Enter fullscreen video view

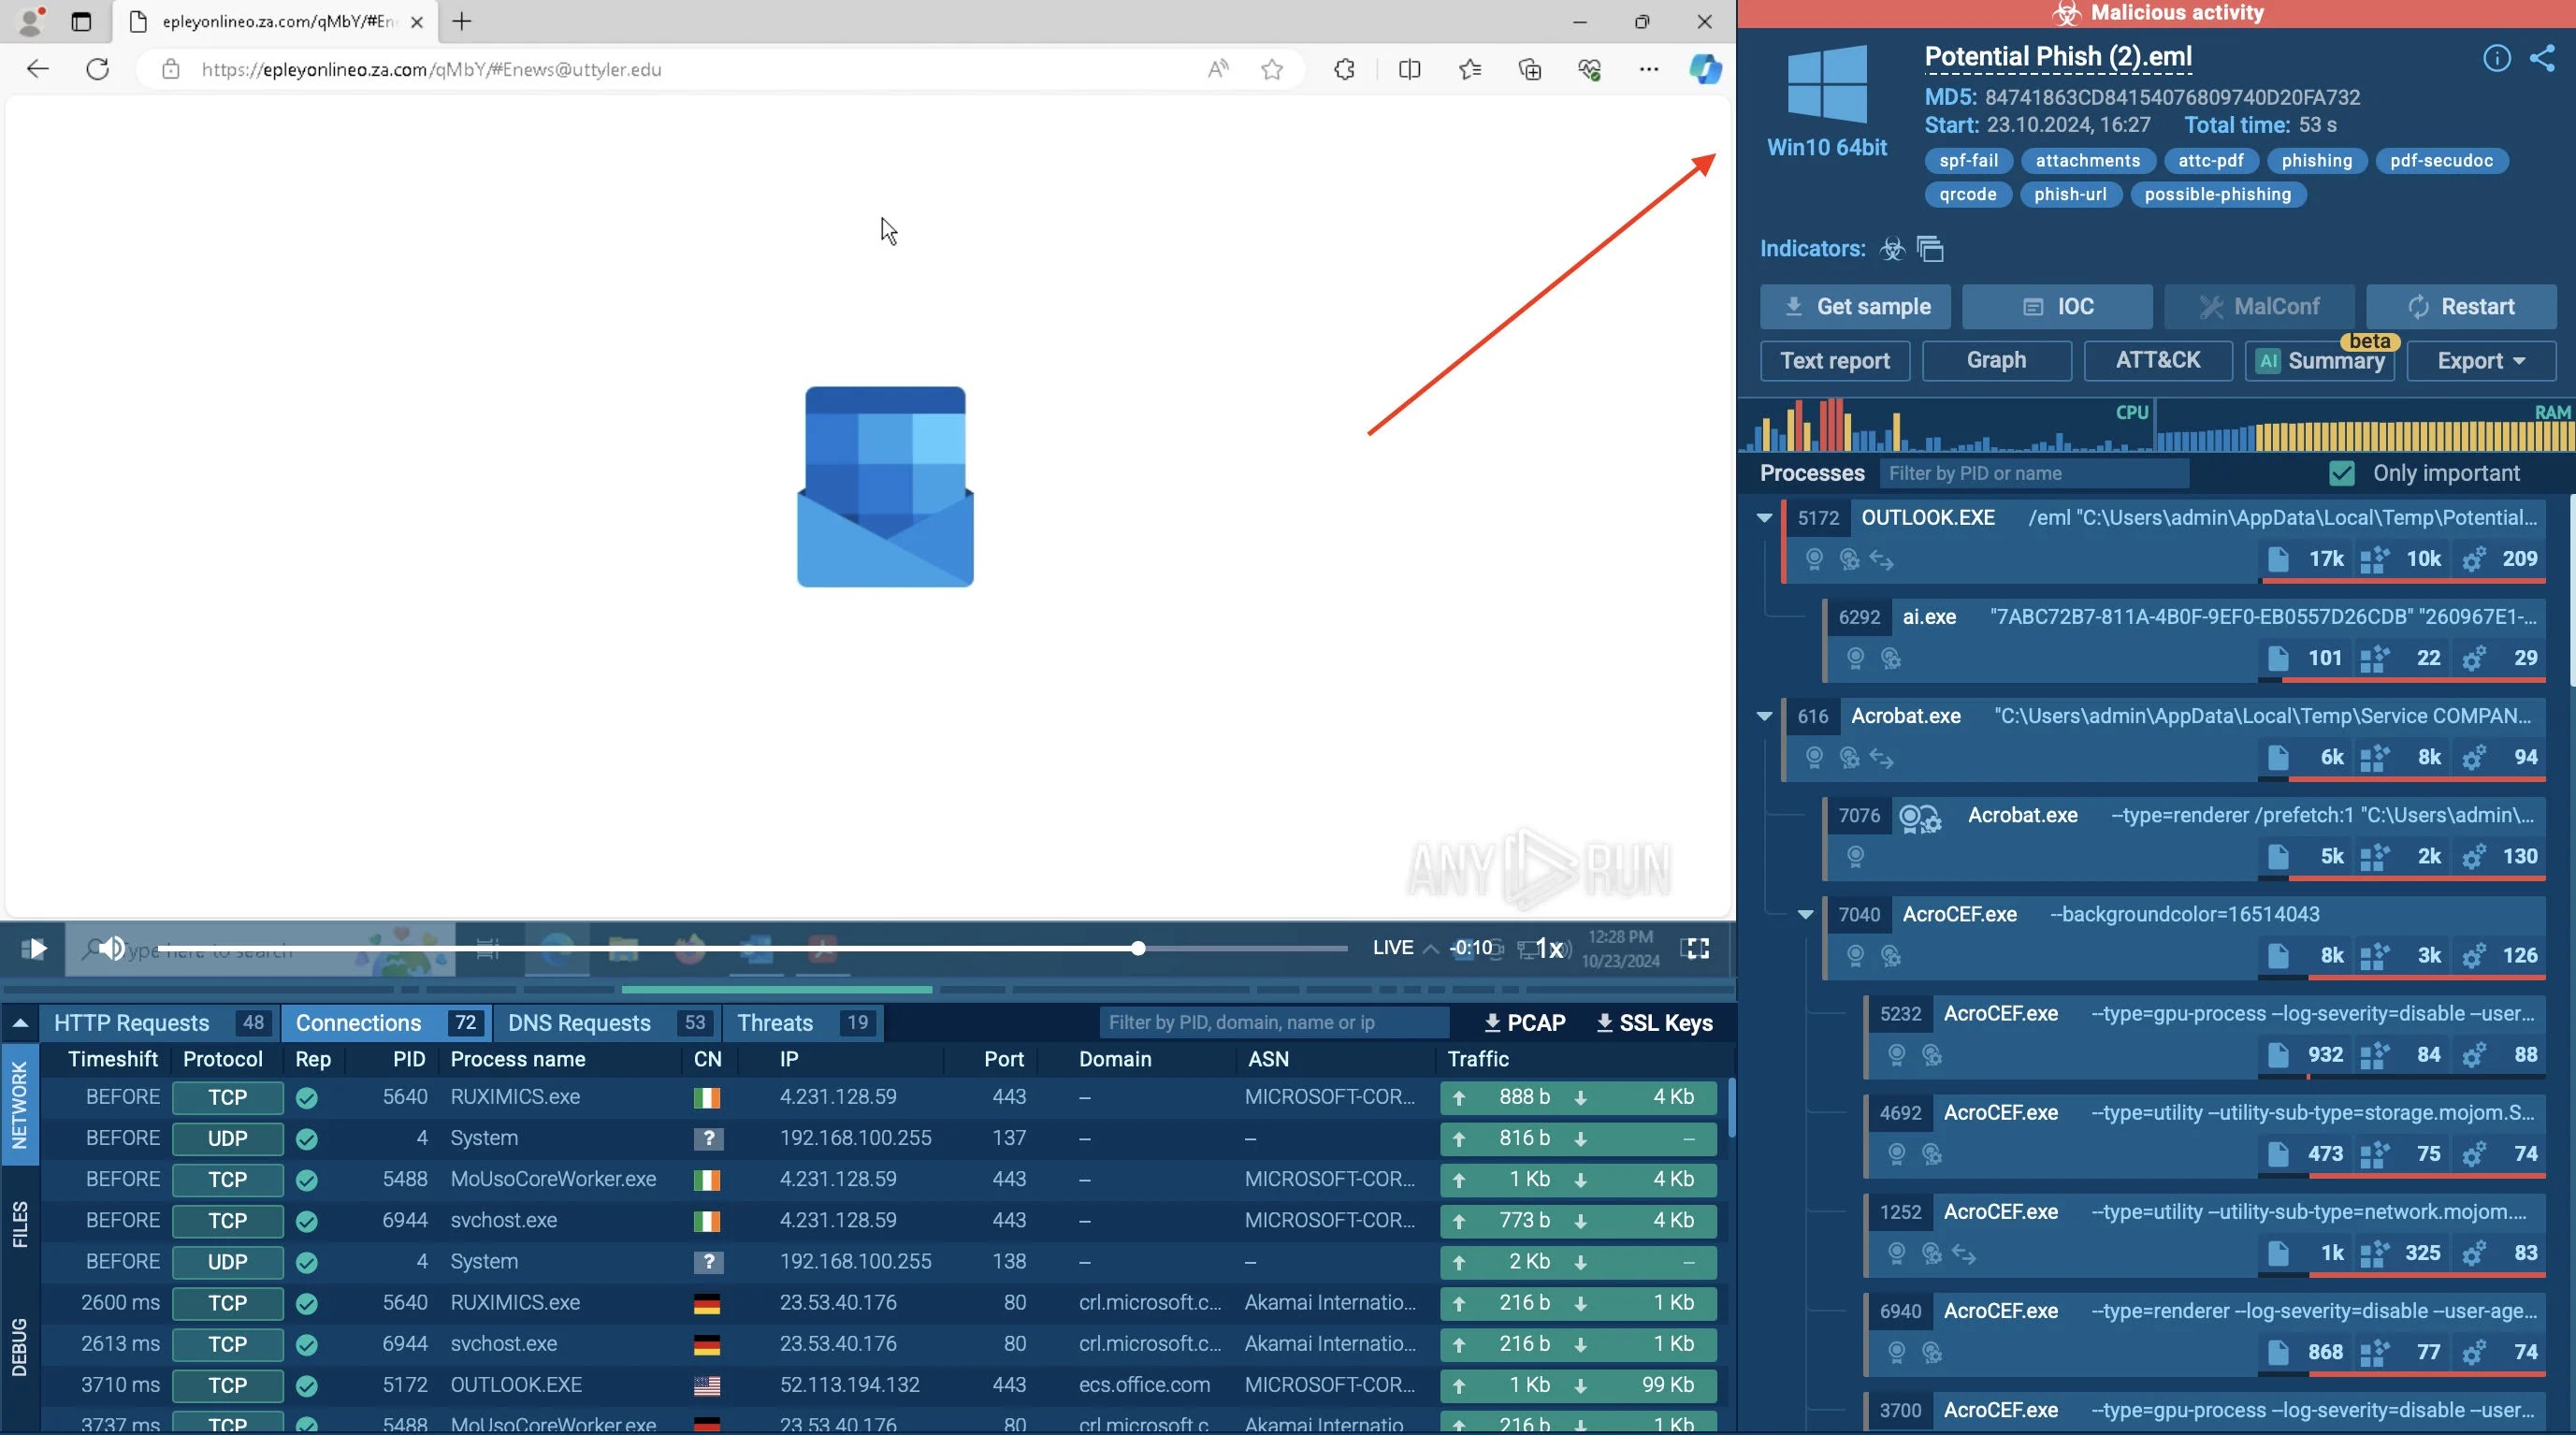(1697, 948)
